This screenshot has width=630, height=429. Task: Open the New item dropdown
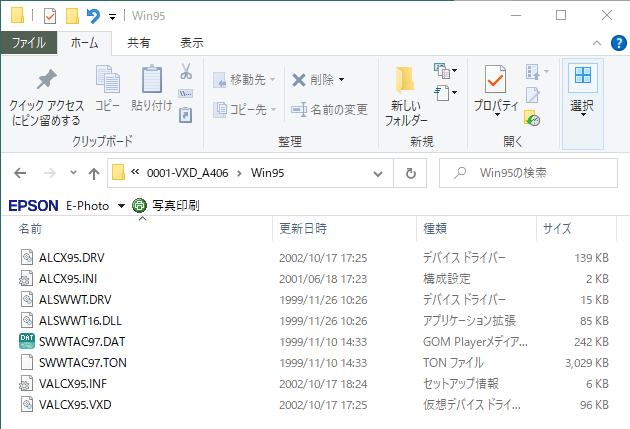446,71
